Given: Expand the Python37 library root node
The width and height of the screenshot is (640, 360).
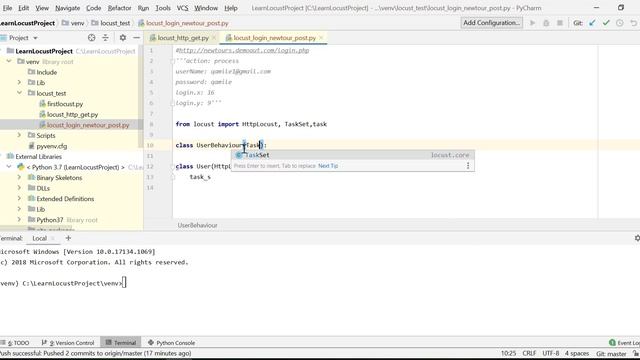Looking at the screenshot, I should click(19, 220).
